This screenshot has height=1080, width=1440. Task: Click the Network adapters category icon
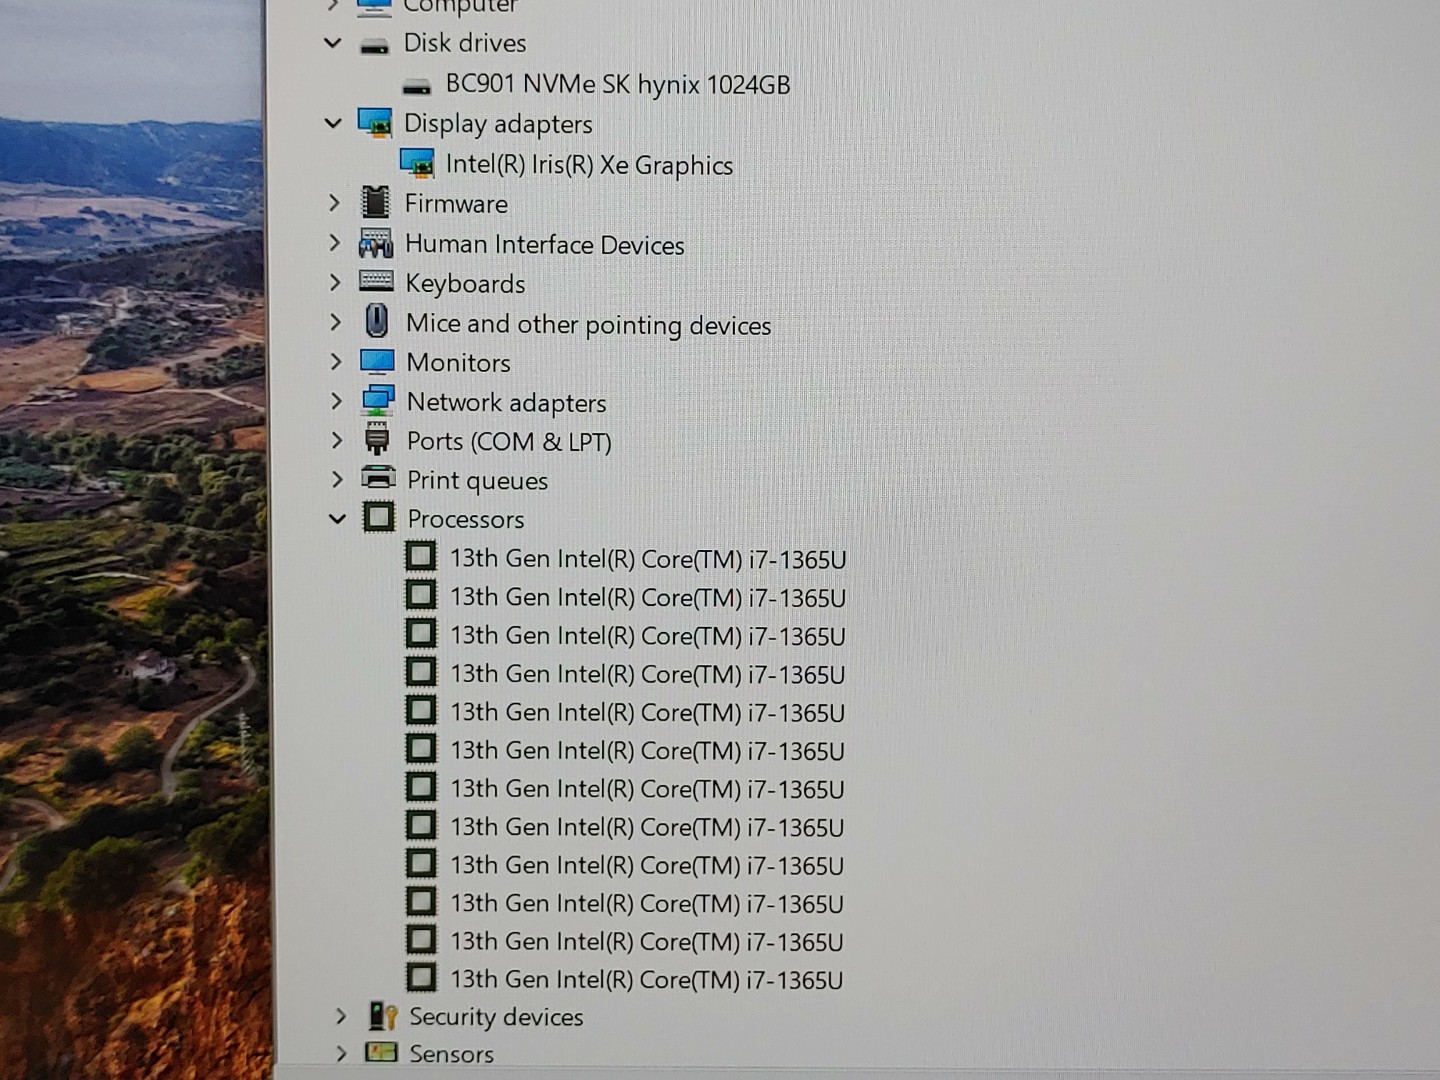click(378, 400)
